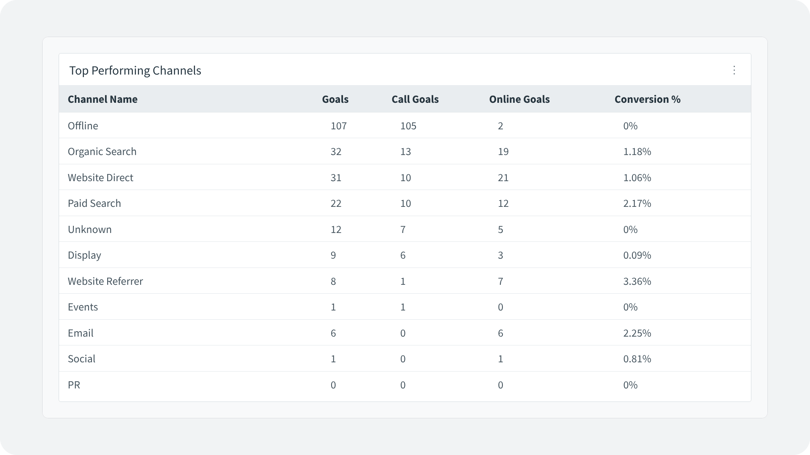Click Website Referrer conversion 3.36%
The height and width of the screenshot is (455, 810).
coord(637,281)
